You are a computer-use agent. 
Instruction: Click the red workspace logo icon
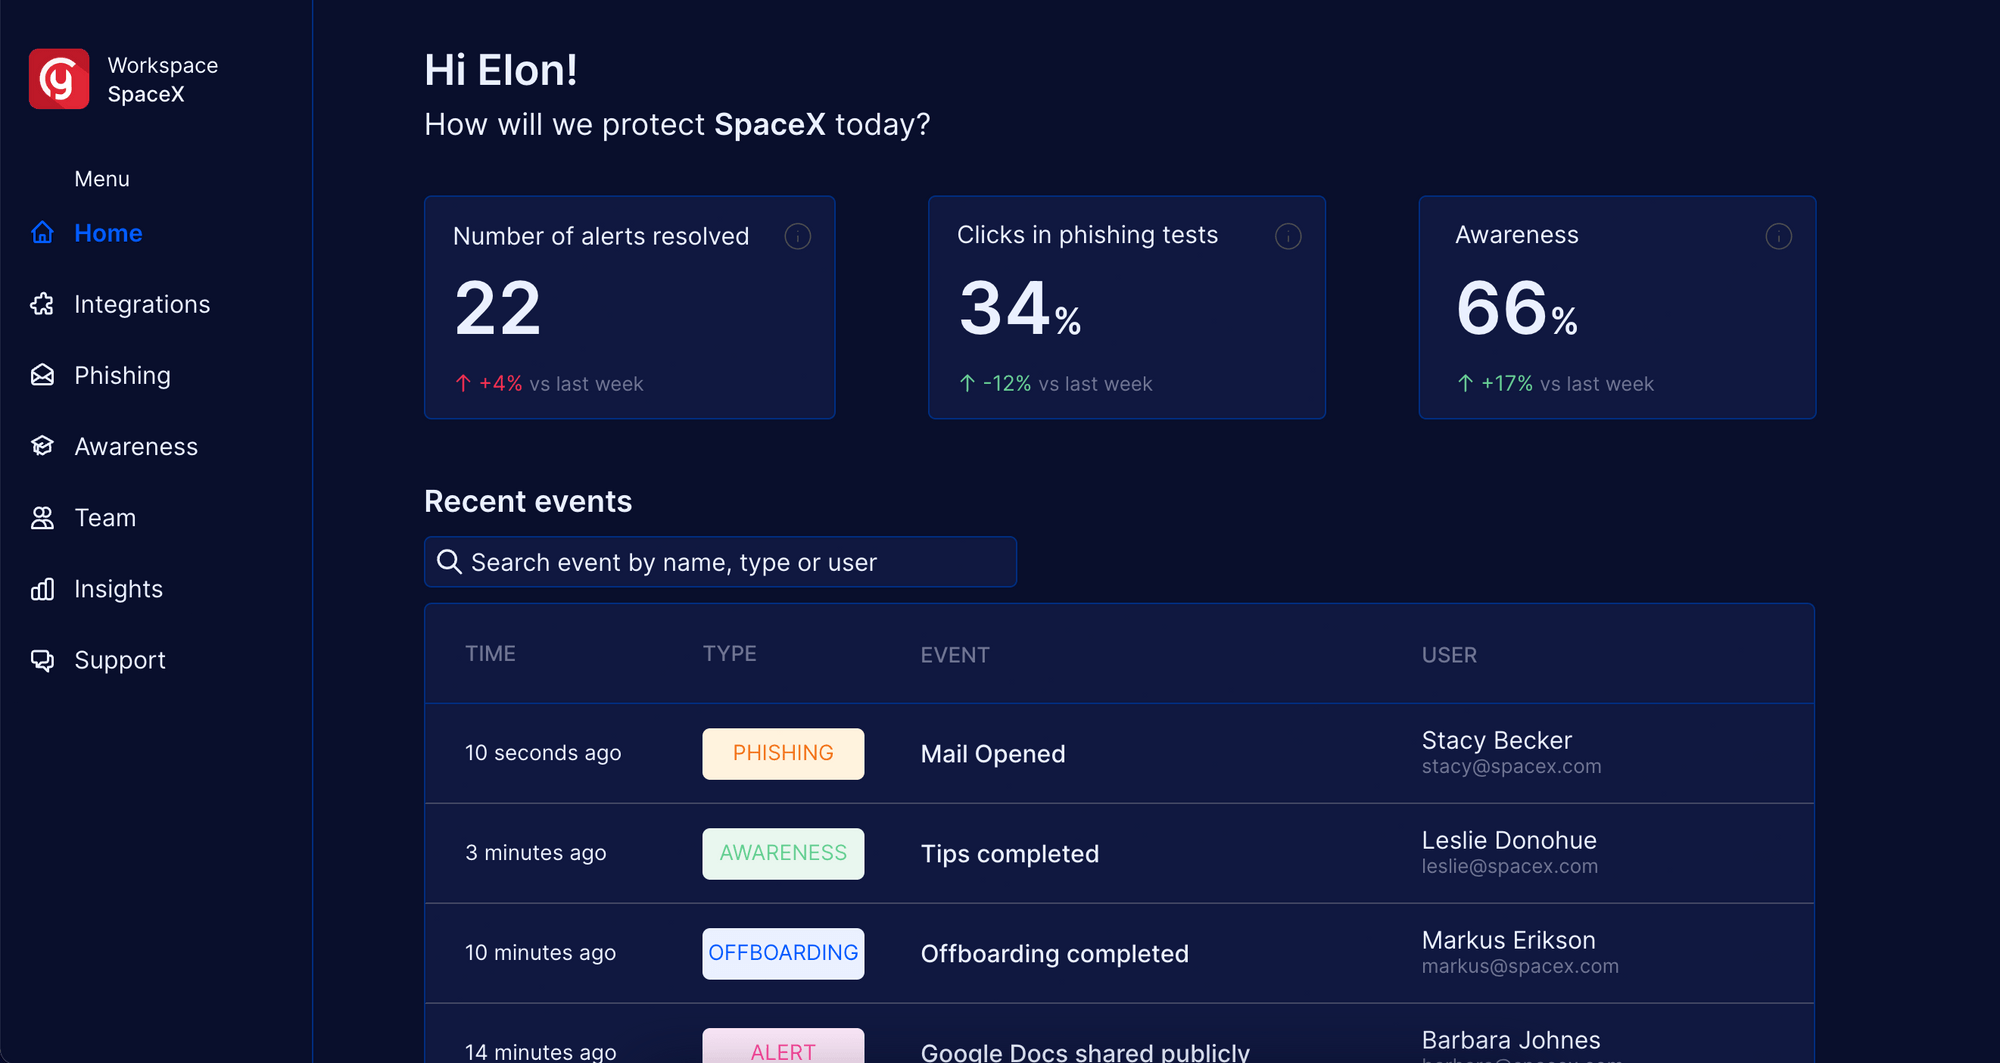pyautogui.click(x=59, y=79)
